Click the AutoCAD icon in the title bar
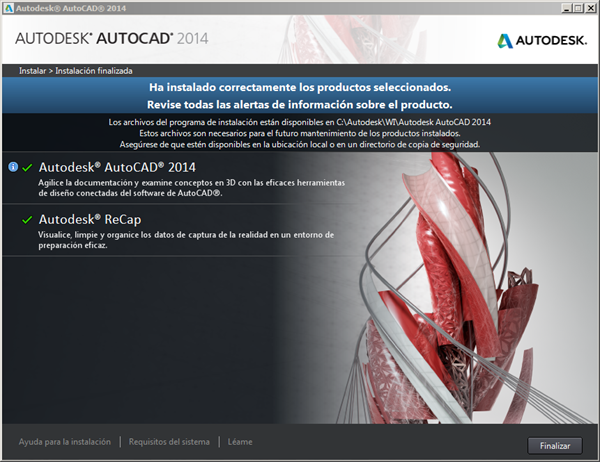The width and height of the screenshot is (600, 462). point(8,8)
